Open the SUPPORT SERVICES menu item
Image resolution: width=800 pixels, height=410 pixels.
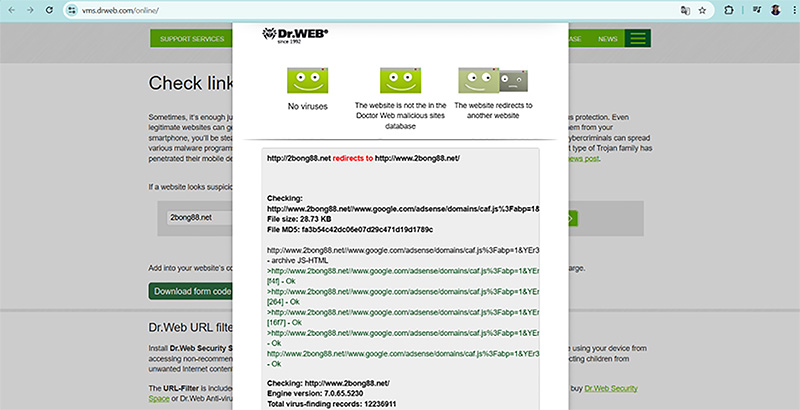click(192, 39)
